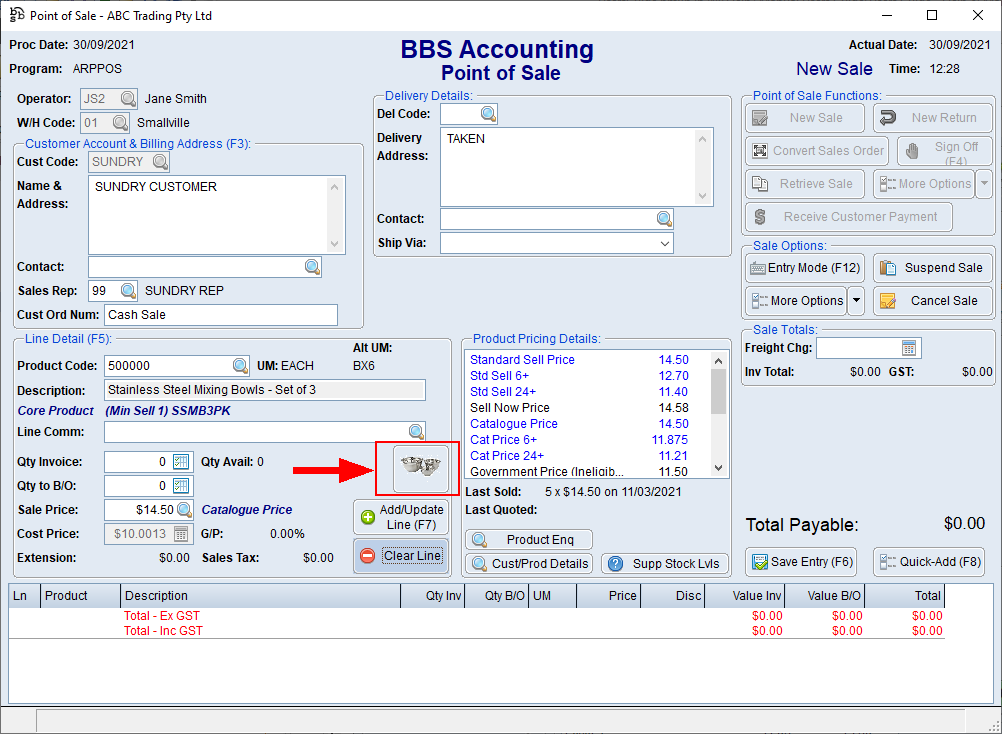This screenshot has height=734, width=1002.
Task: Click the Delivery Contact search magnifier
Action: (x=663, y=218)
